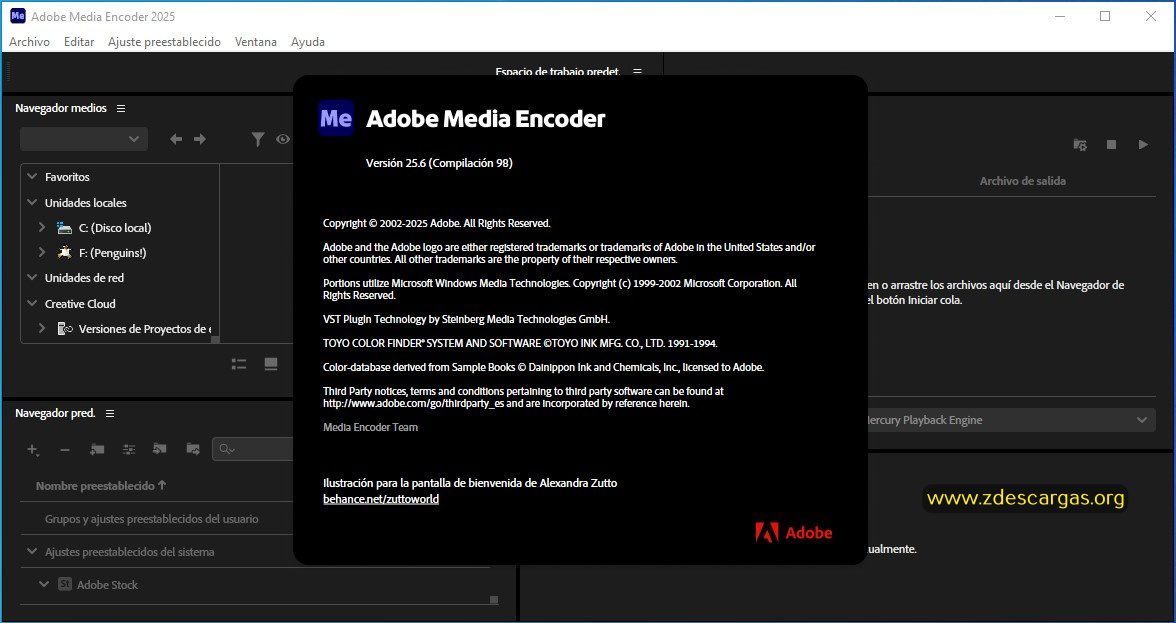Export presets with the folder export icon

(x=193, y=449)
